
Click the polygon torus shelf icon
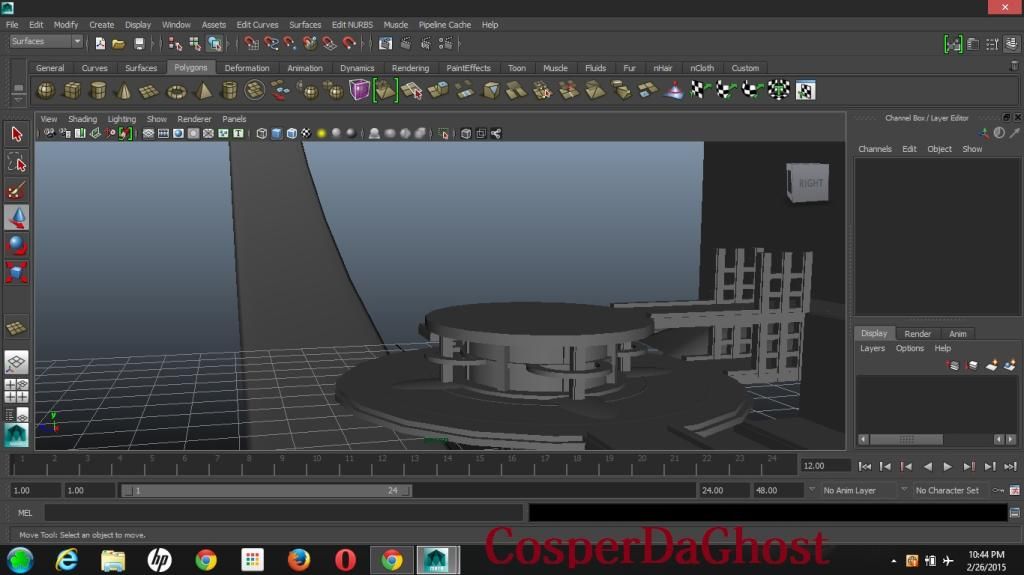(x=176, y=91)
